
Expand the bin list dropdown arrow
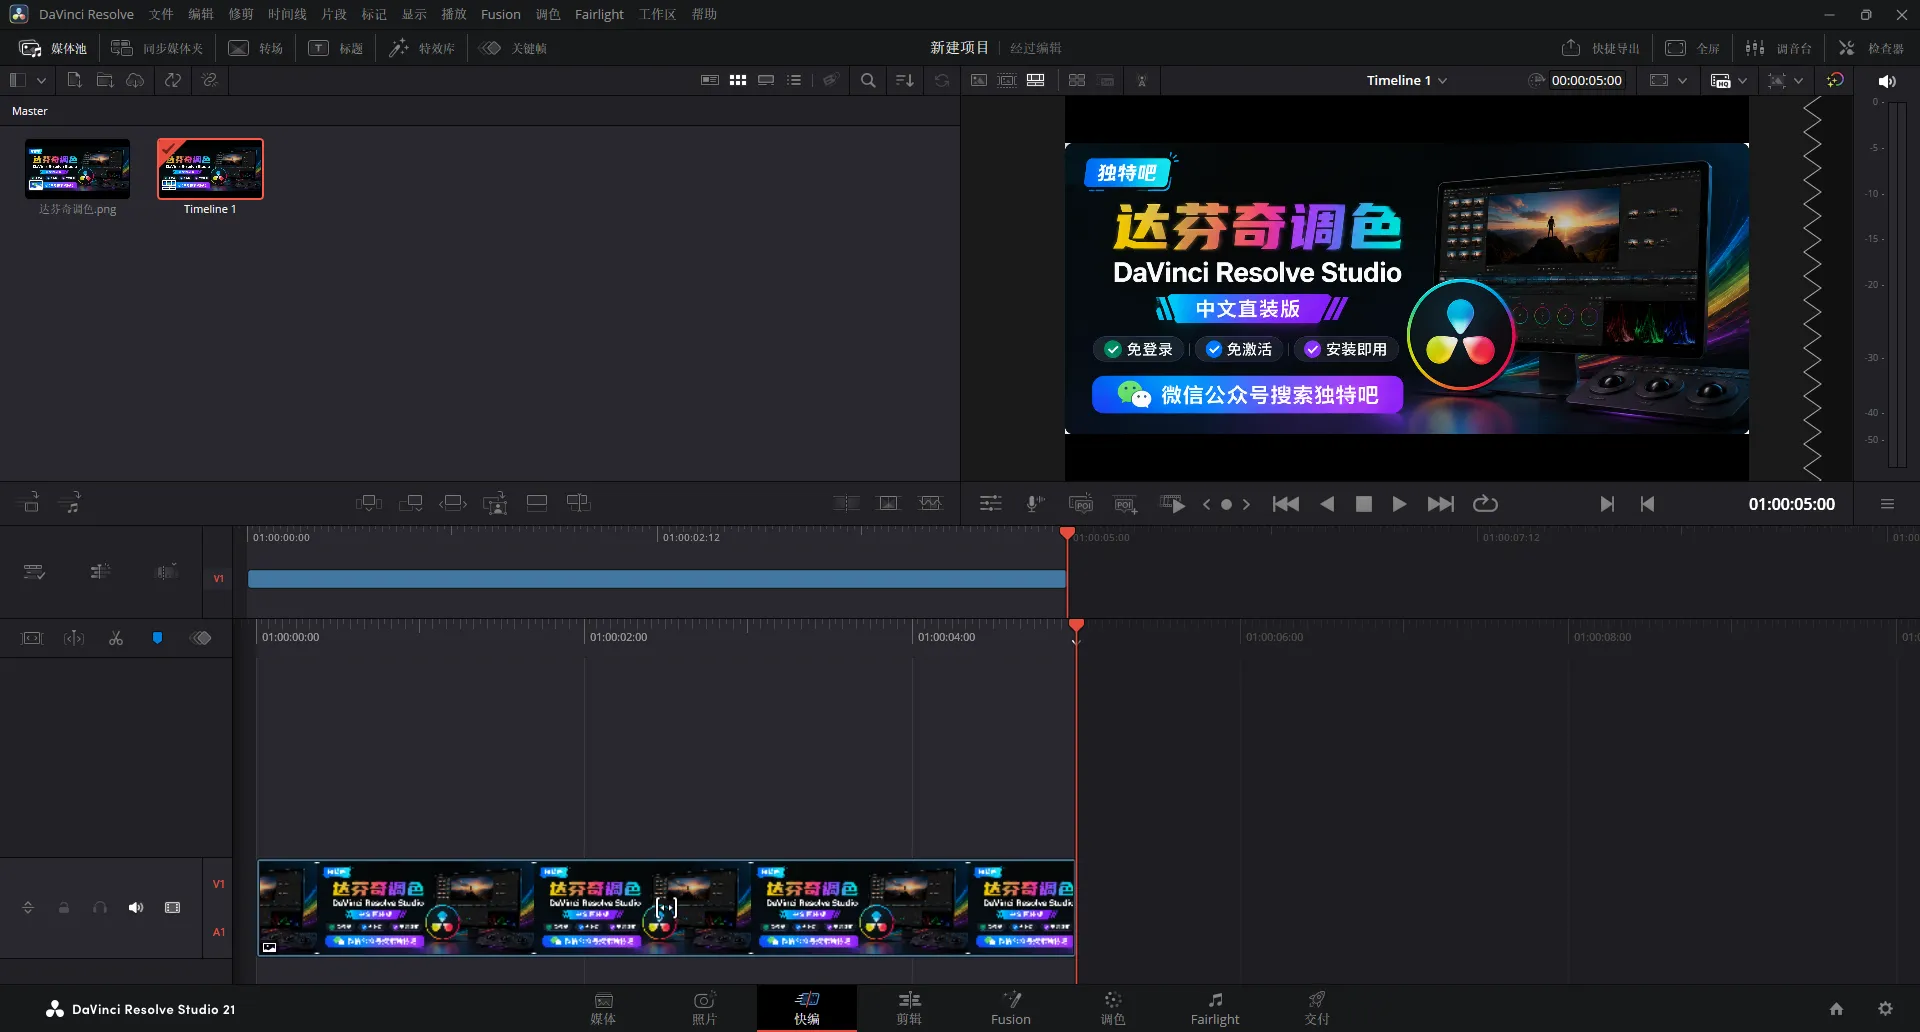[41, 80]
